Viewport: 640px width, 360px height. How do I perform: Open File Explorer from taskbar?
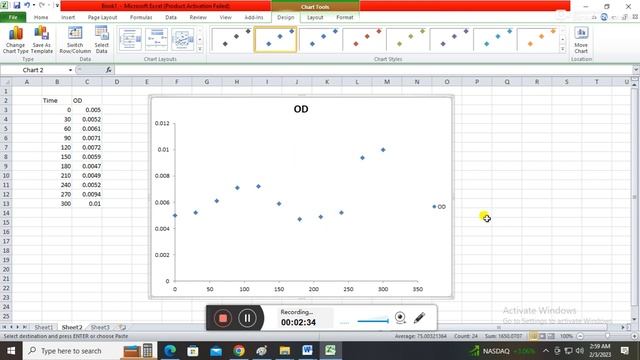(x=285, y=351)
